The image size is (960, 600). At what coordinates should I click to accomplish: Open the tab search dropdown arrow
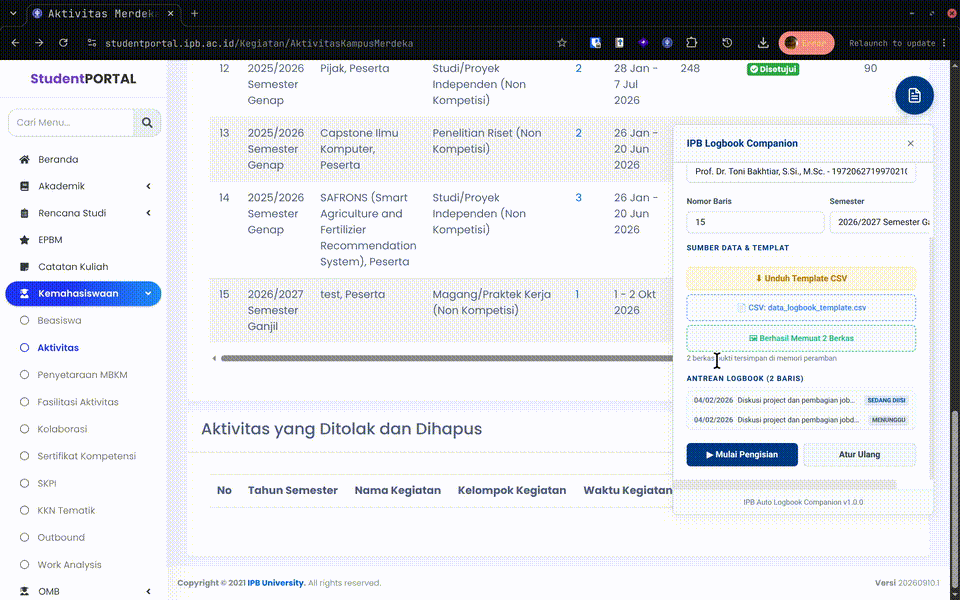13,13
